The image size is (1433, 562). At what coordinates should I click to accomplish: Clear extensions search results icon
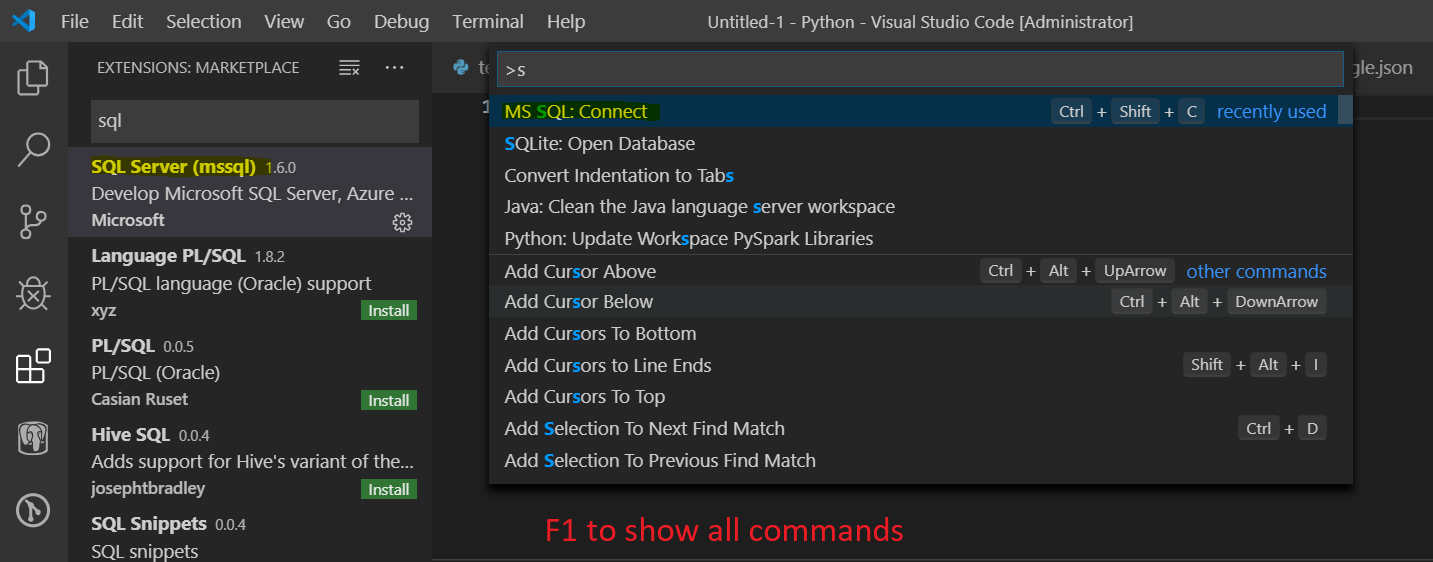(349, 68)
